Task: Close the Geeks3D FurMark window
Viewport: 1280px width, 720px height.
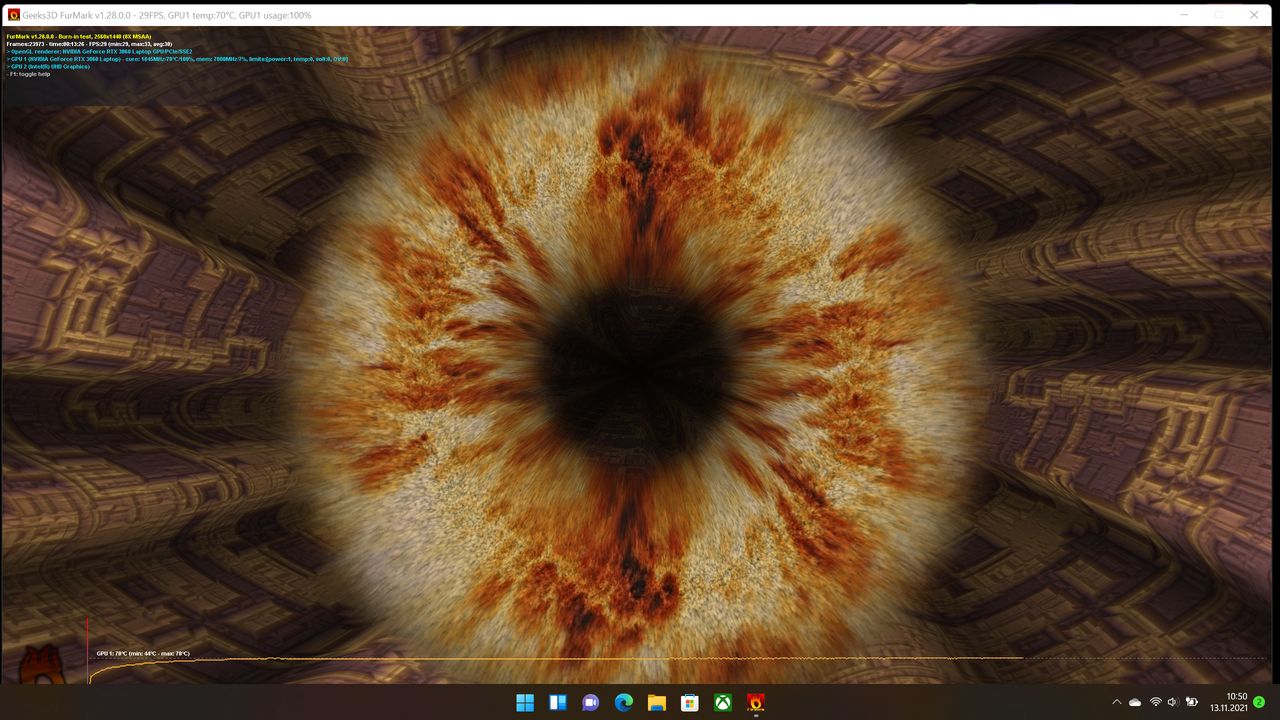Action: pos(1254,15)
